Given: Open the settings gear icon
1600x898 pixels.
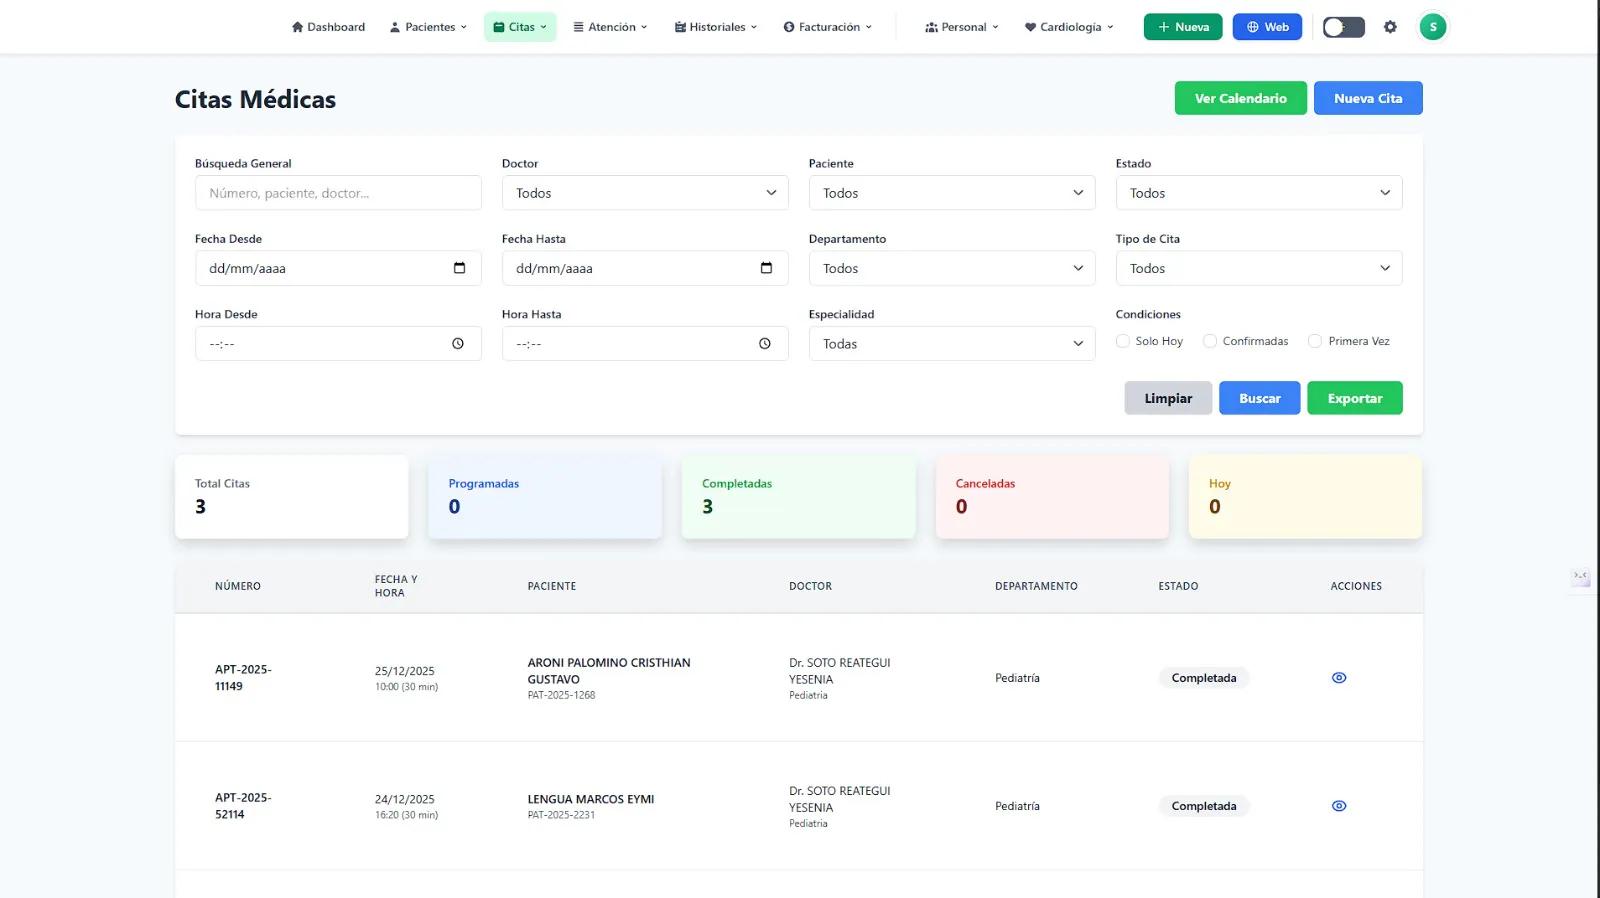Looking at the screenshot, I should [1390, 27].
